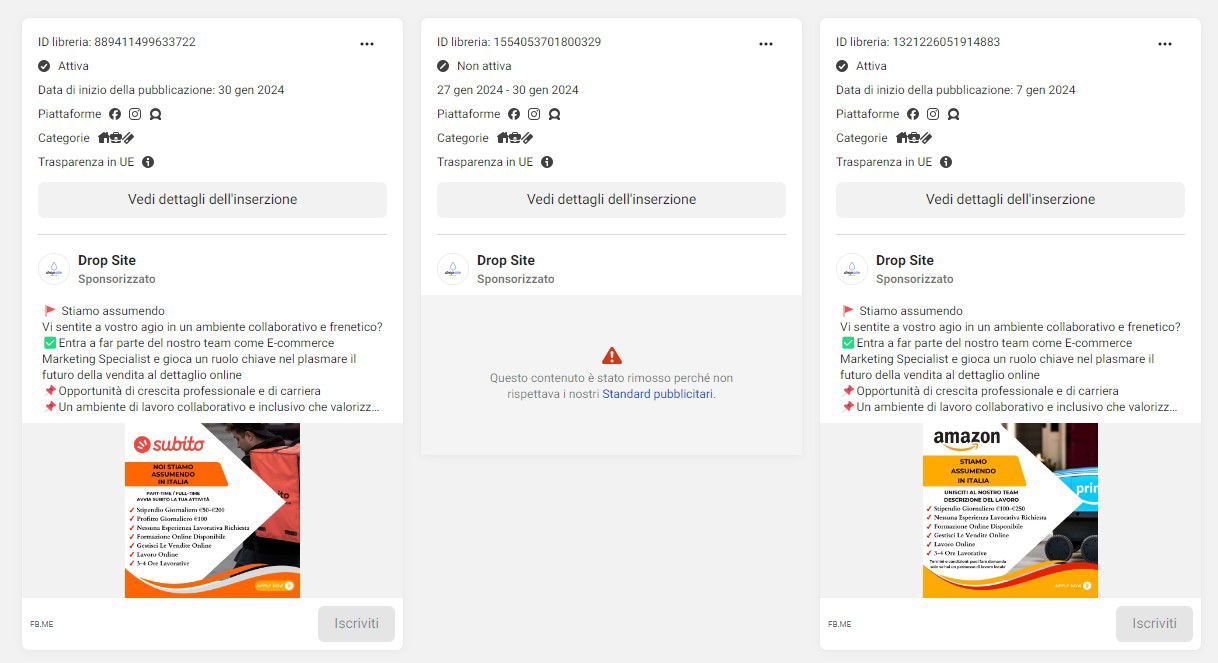1218x663 pixels.
Task: Click Vedi dettagli dell'inserzione on first ad
Action: coord(212,200)
